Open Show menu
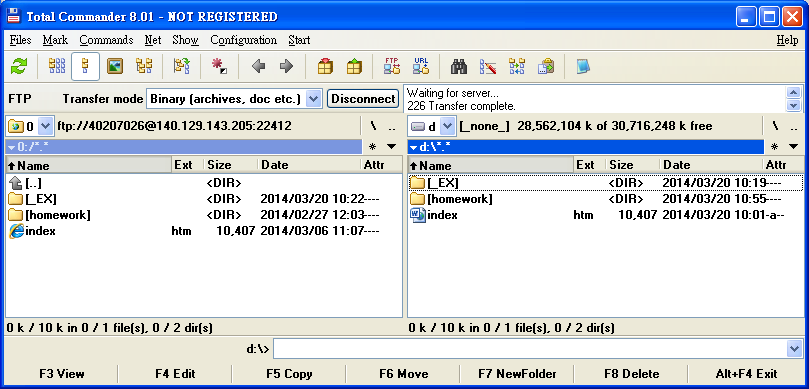The height and width of the screenshot is (389, 809). pos(185,40)
